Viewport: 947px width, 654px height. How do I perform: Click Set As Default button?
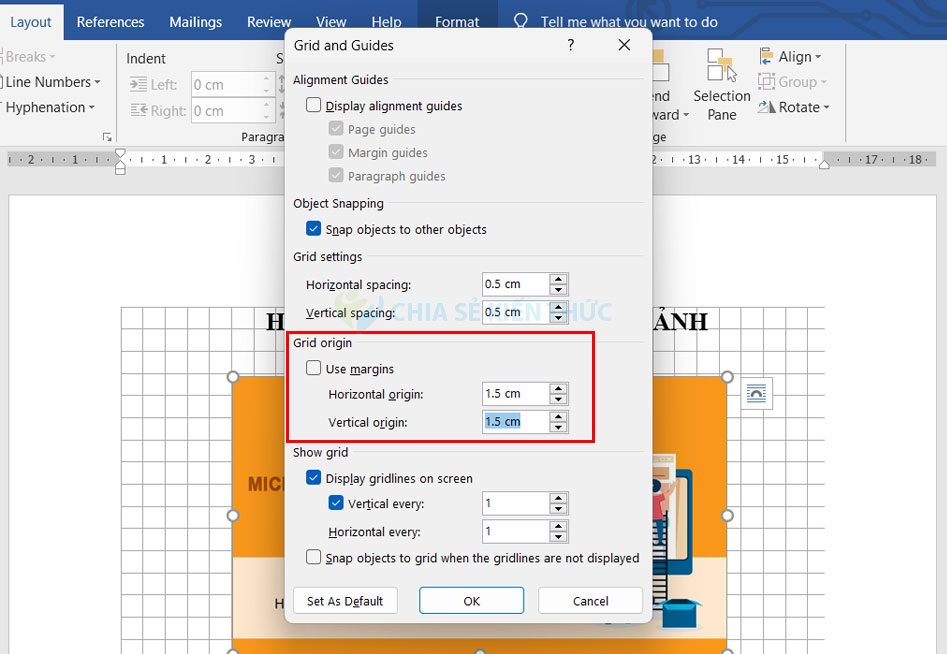(345, 601)
